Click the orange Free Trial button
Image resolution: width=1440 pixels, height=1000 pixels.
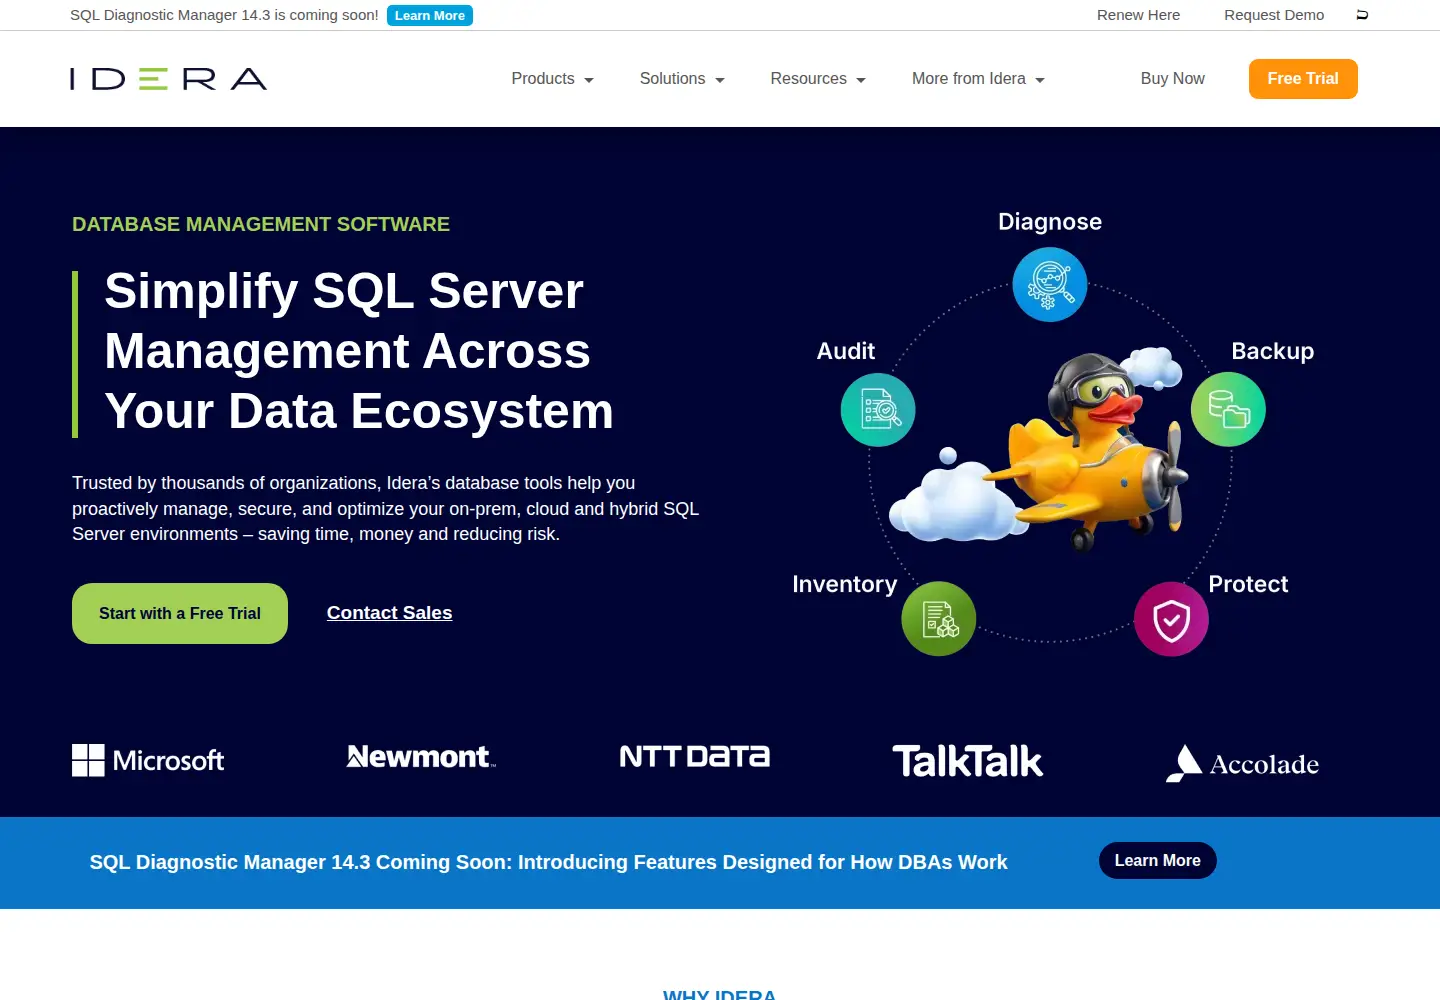(1303, 79)
